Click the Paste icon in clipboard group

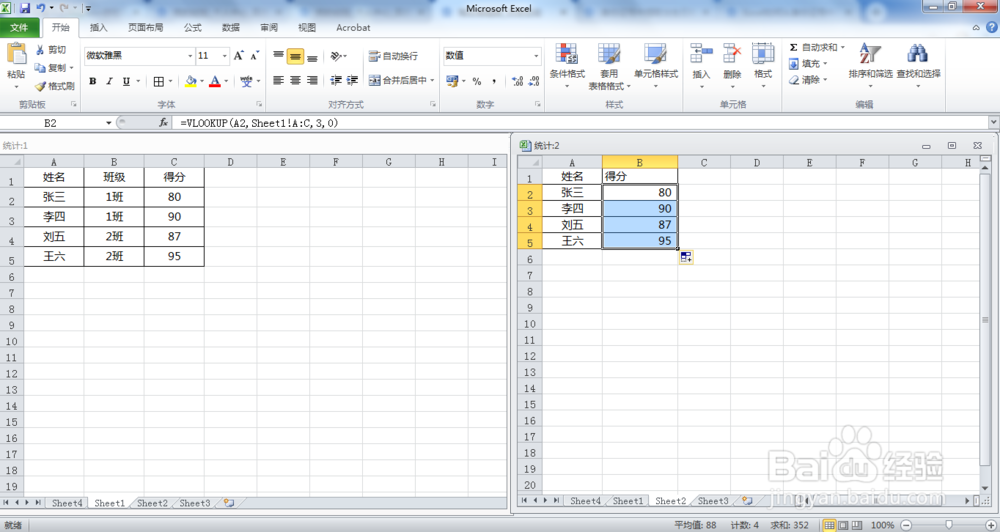point(17,54)
